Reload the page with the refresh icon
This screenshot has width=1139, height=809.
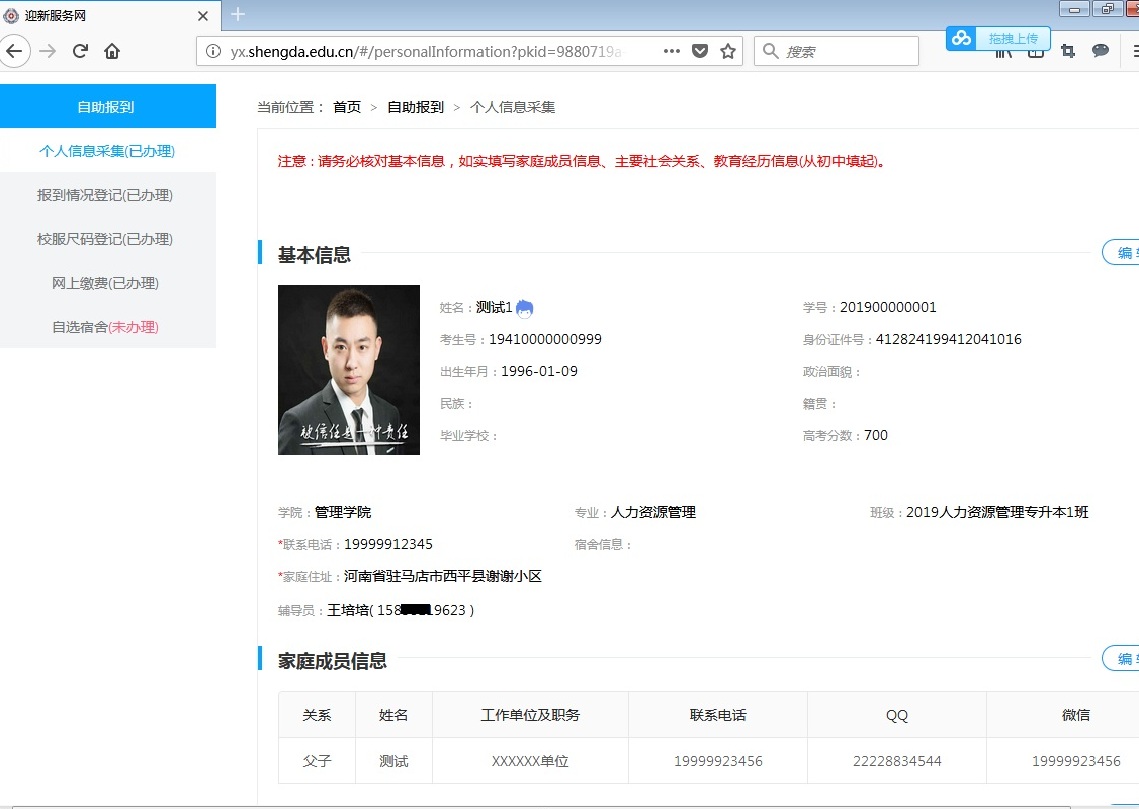coord(81,51)
